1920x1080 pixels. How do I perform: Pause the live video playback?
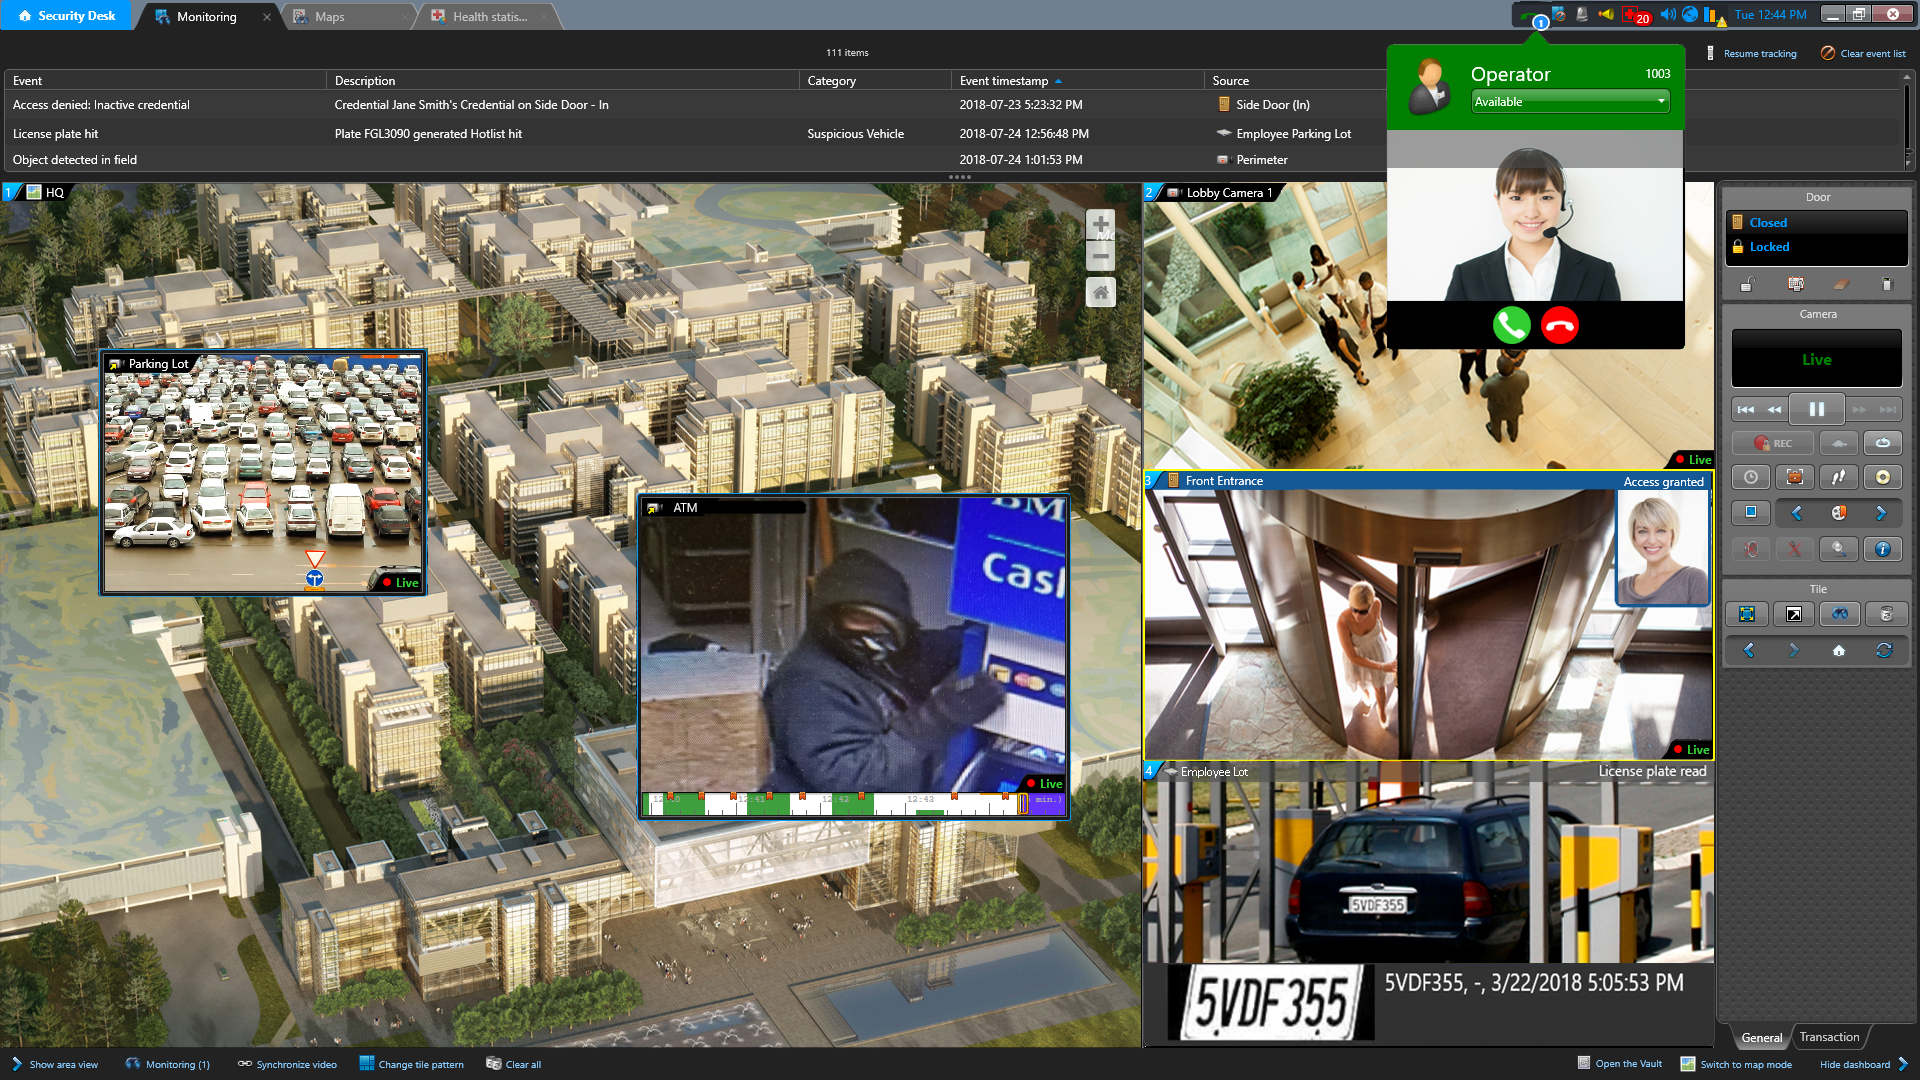pyautogui.click(x=1818, y=409)
